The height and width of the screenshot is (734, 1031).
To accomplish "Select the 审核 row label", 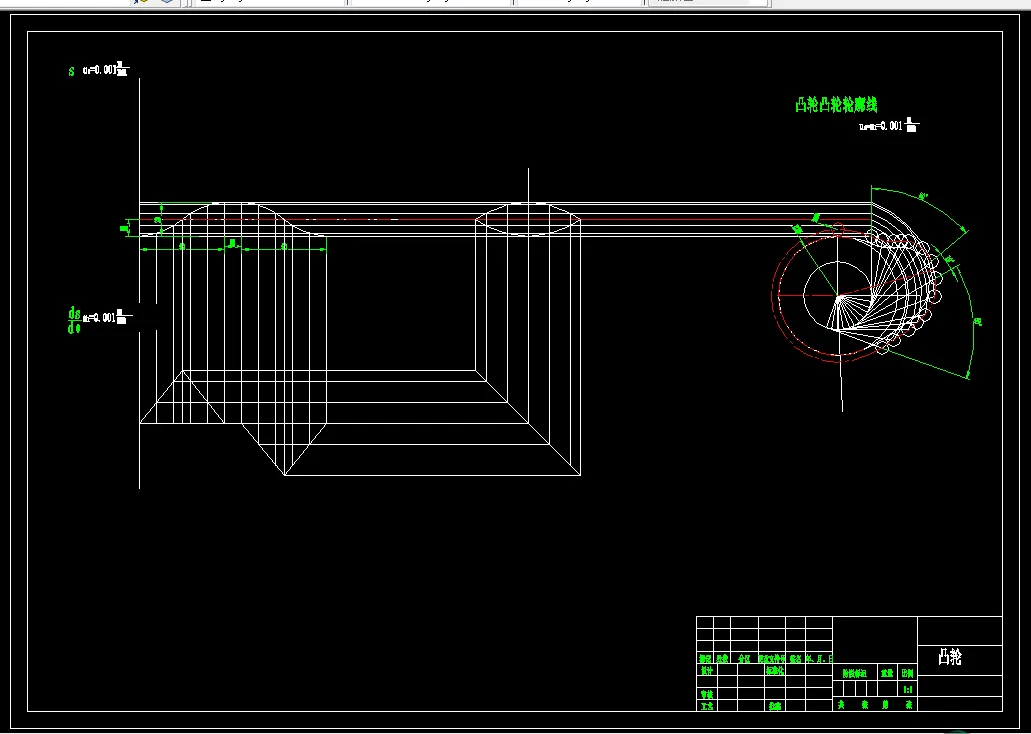I will point(706,695).
